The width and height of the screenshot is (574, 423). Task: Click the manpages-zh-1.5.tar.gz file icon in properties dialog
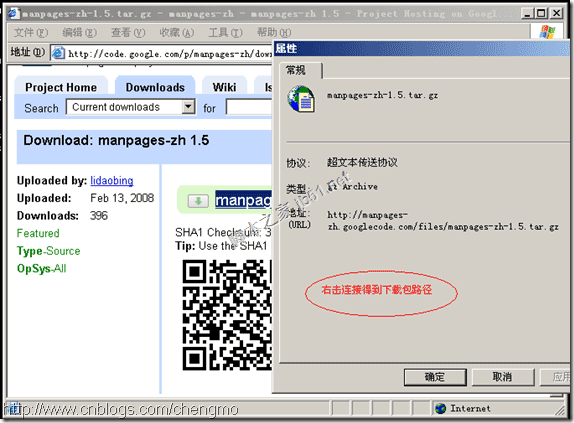301,99
